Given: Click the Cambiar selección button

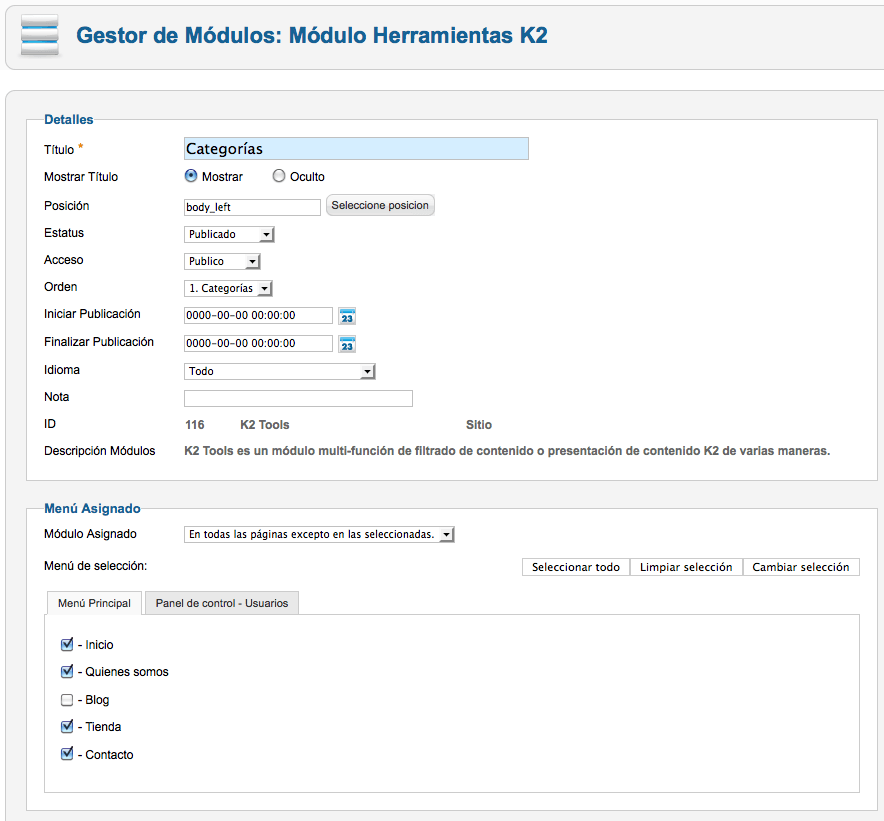Looking at the screenshot, I should tap(801, 567).
